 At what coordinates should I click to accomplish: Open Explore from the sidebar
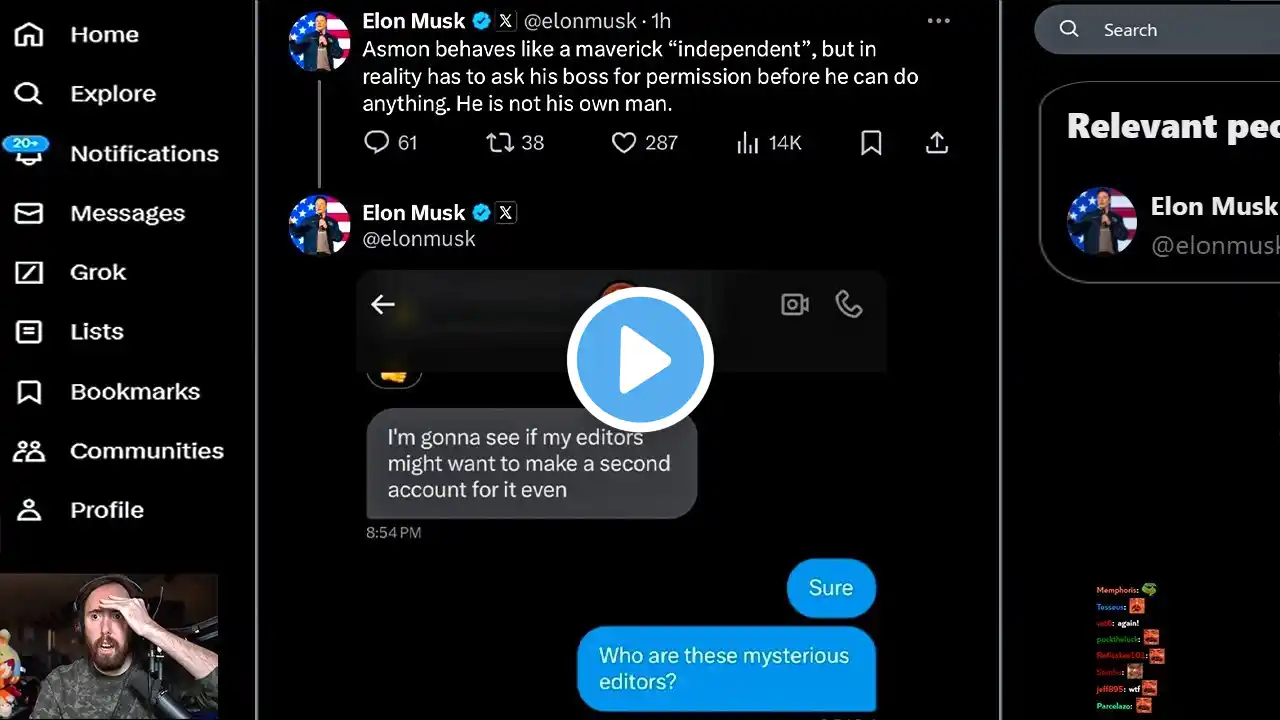[112, 94]
